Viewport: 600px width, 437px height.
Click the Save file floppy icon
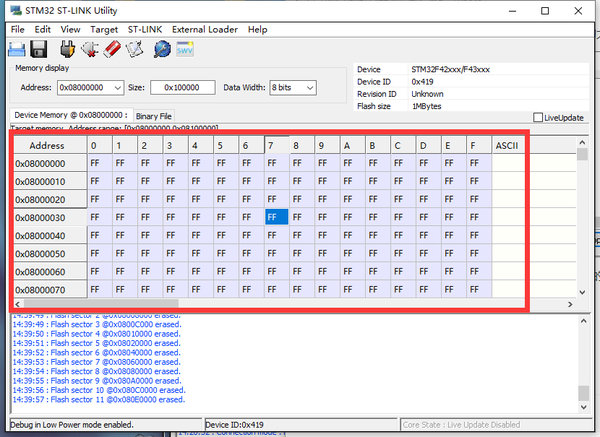click(x=40, y=49)
